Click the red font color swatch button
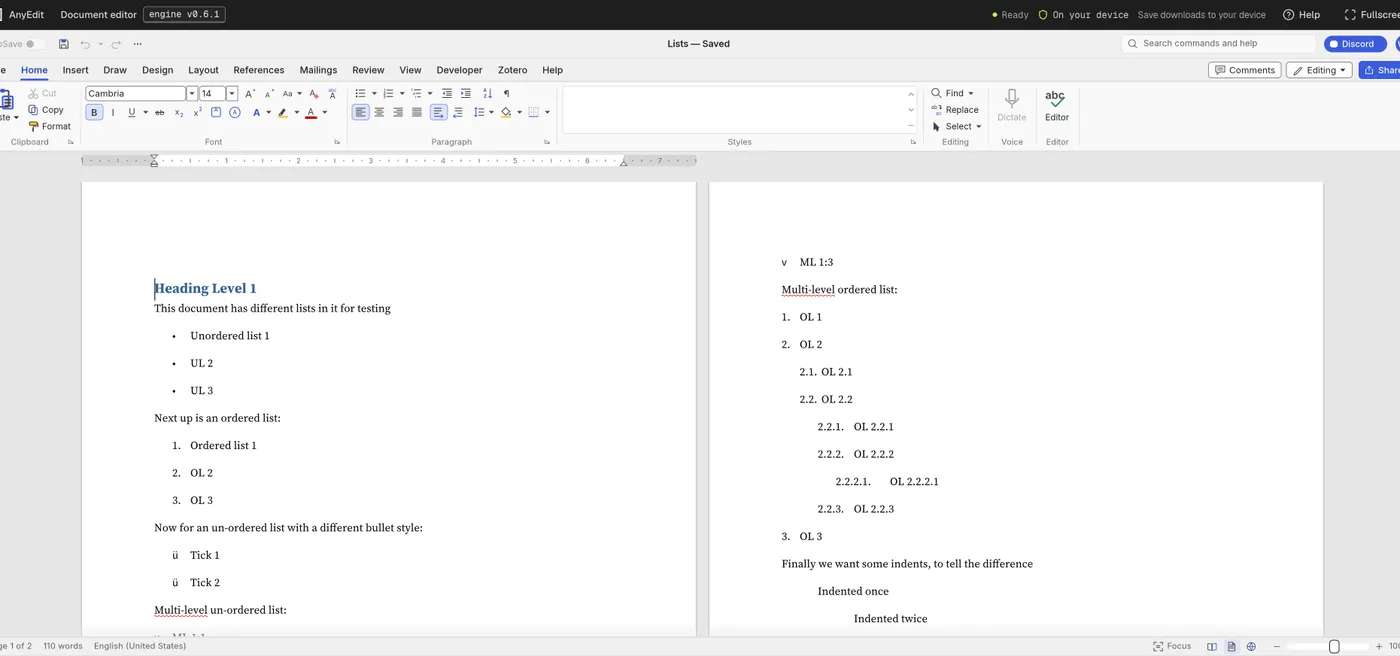This screenshot has width=1400, height=656. (x=311, y=113)
